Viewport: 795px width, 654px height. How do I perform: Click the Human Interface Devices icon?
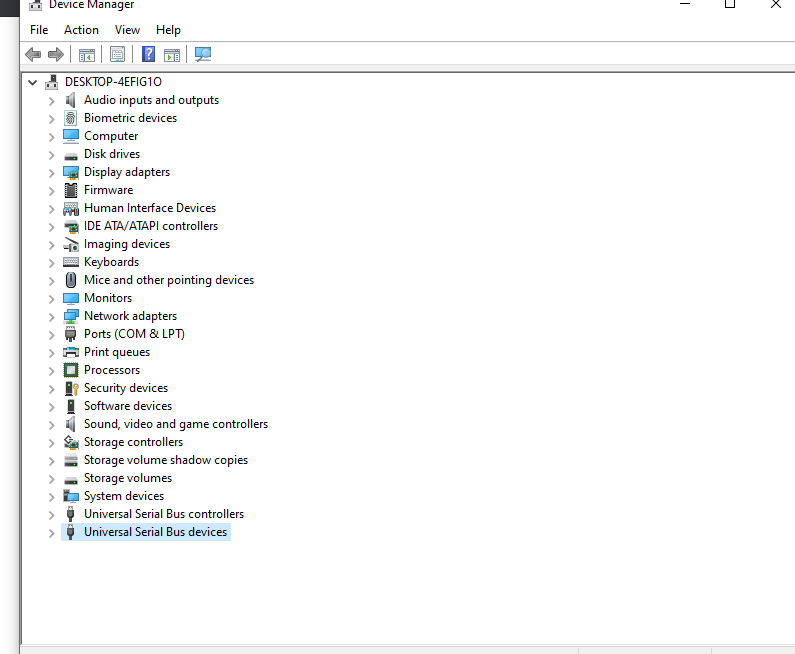tap(71, 208)
